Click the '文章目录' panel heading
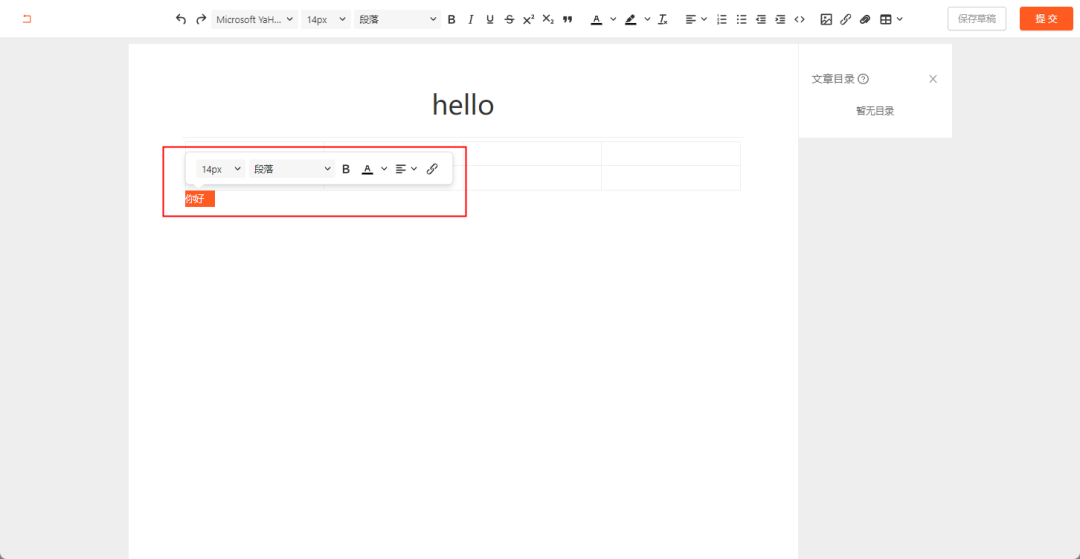This screenshot has width=1080, height=559. click(x=833, y=79)
